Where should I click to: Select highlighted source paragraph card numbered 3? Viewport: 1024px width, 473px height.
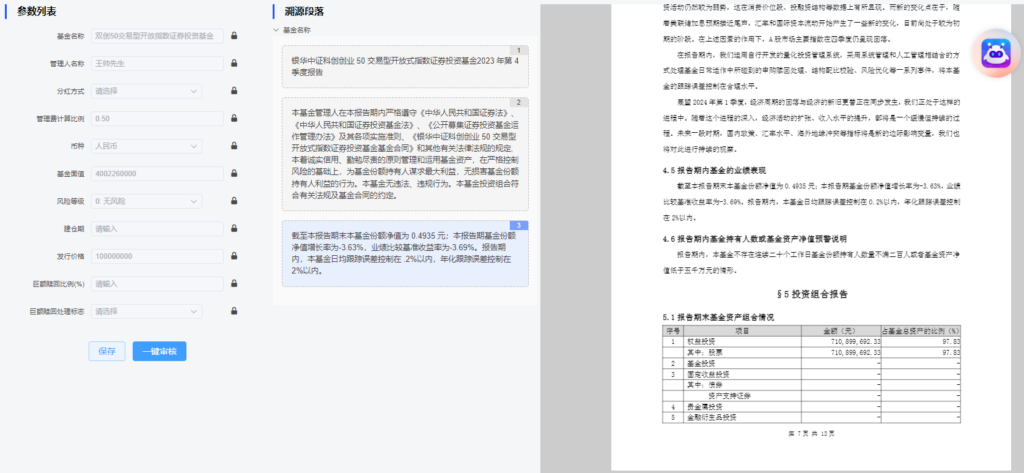tap(405, 253)
